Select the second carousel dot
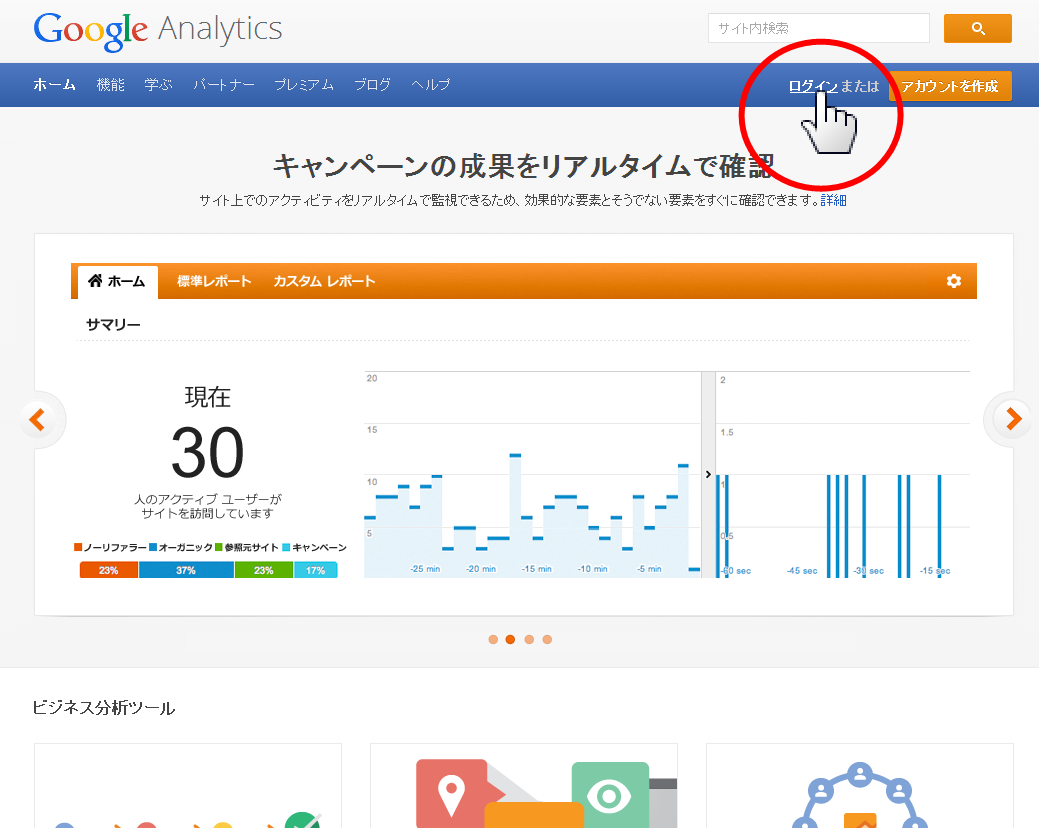This screenshot has height=828, width=1039. tap(510, 639)
